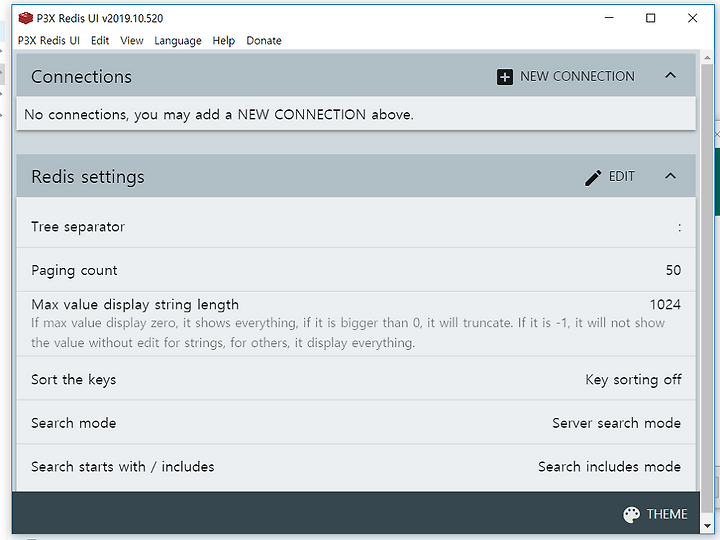Open the Donate menu
This screenshot has width=720, height=540.
264,41
